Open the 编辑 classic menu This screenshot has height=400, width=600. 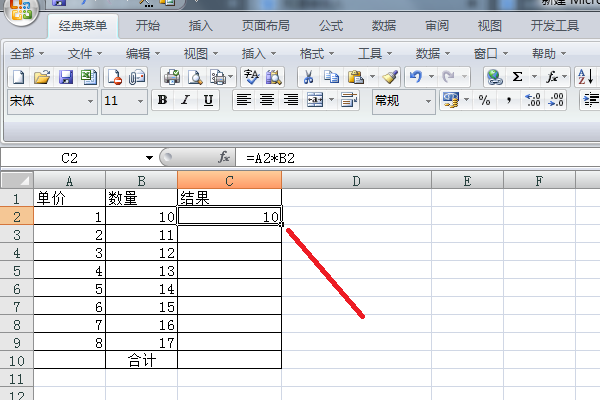tap(143, 54)
